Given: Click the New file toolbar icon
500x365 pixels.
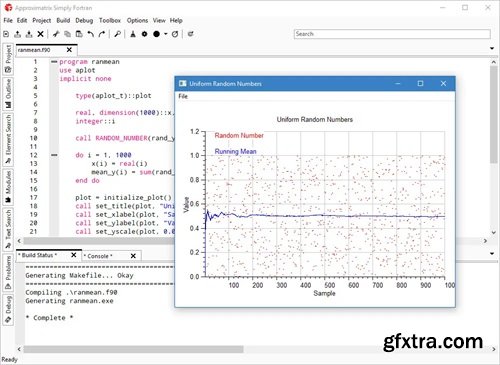Looking at the screenshot, I should click(x=6, y=34).
